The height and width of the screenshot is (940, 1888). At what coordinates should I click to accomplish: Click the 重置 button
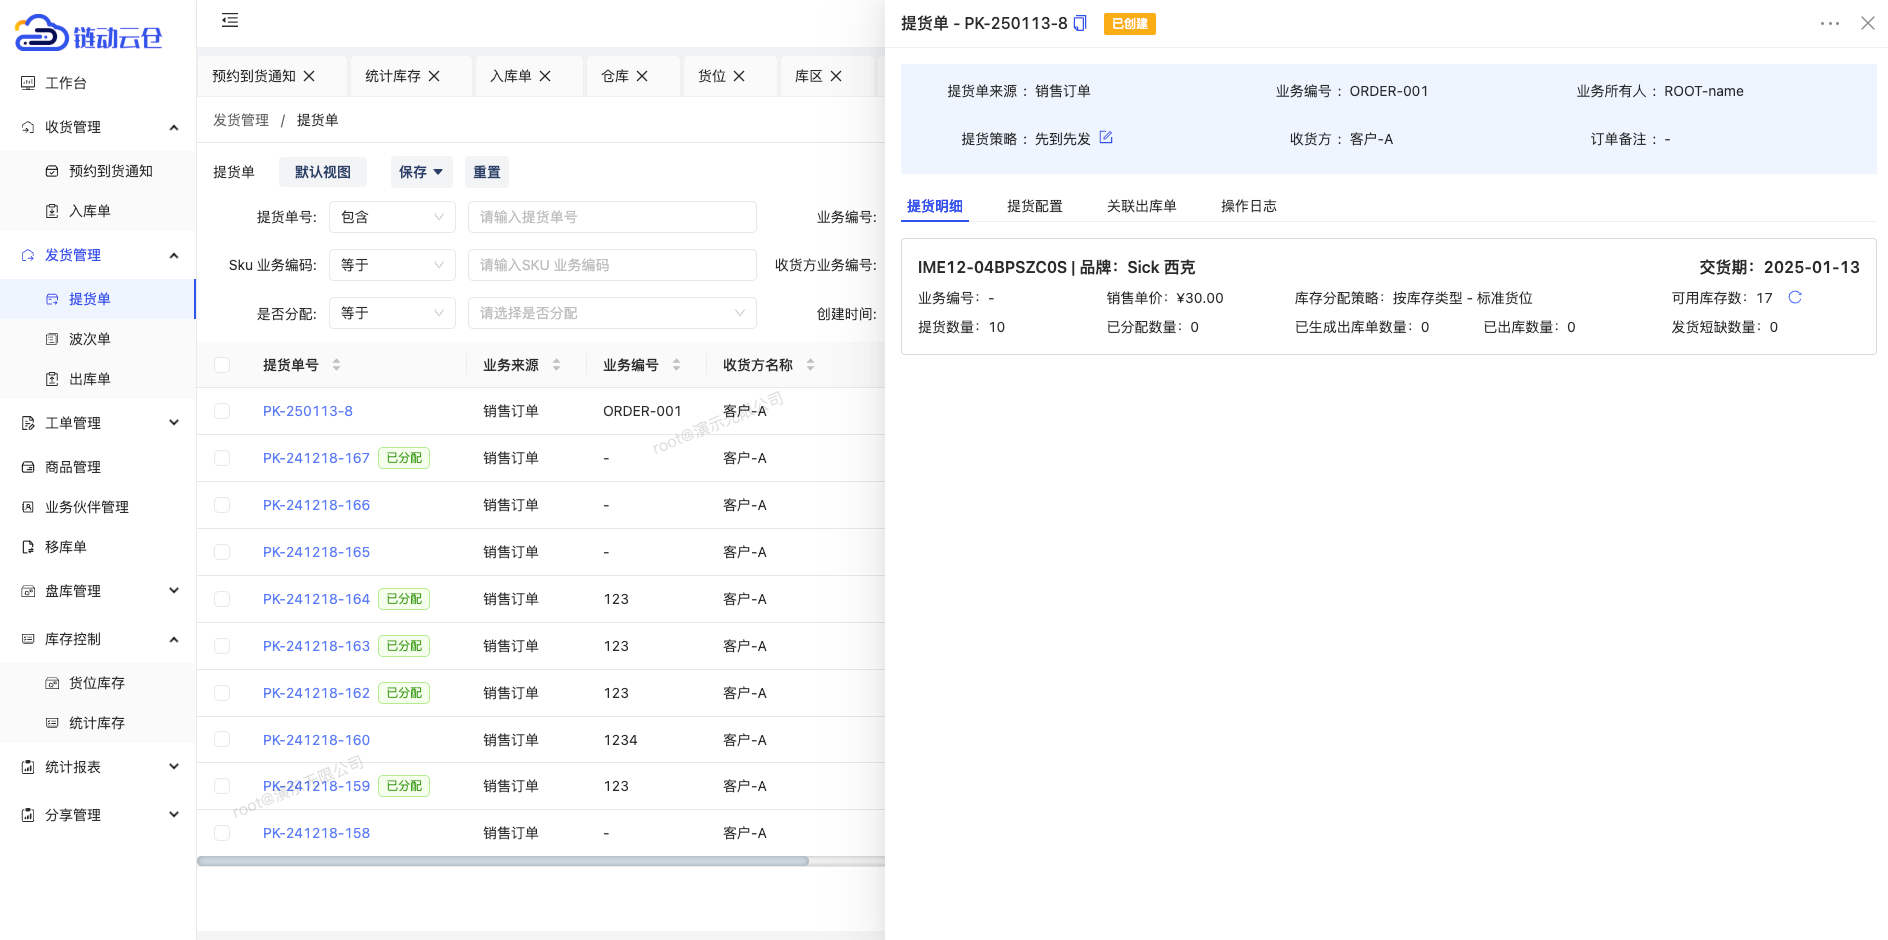(487, 172)
